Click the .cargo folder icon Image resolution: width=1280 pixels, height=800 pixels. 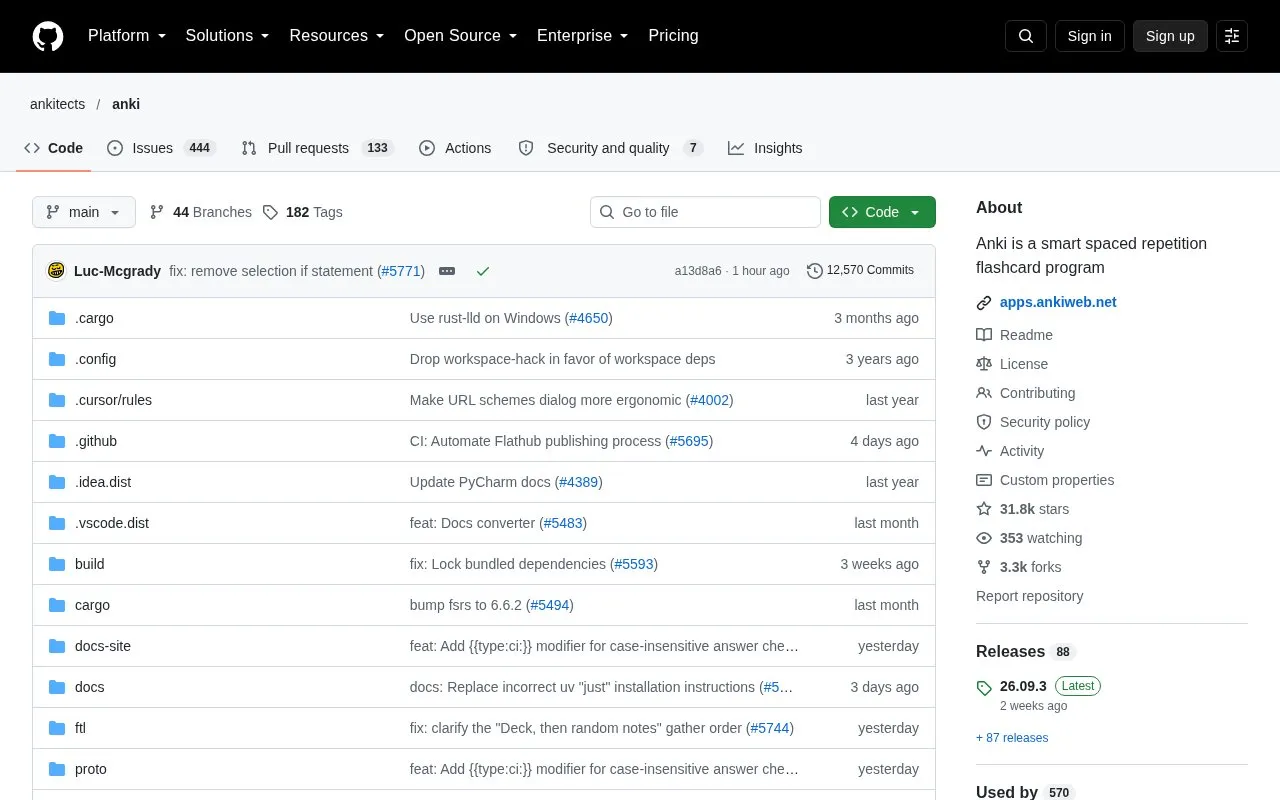57,318
